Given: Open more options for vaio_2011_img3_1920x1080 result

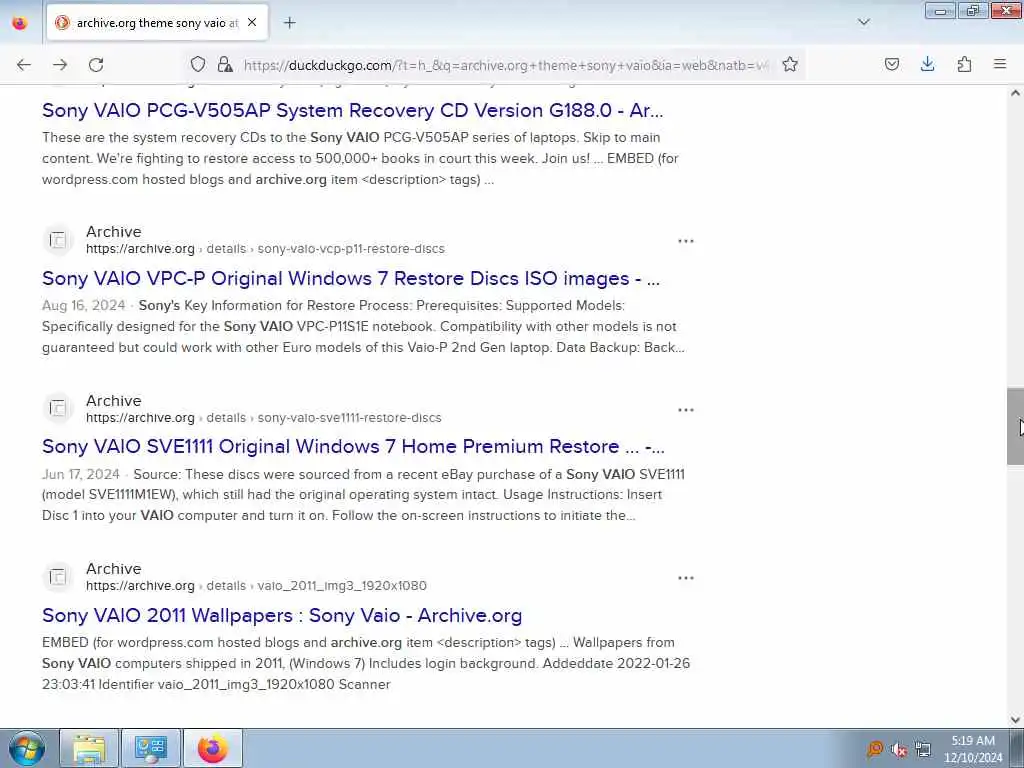Looking at the screenshot, I should click(x=686, y=578).
